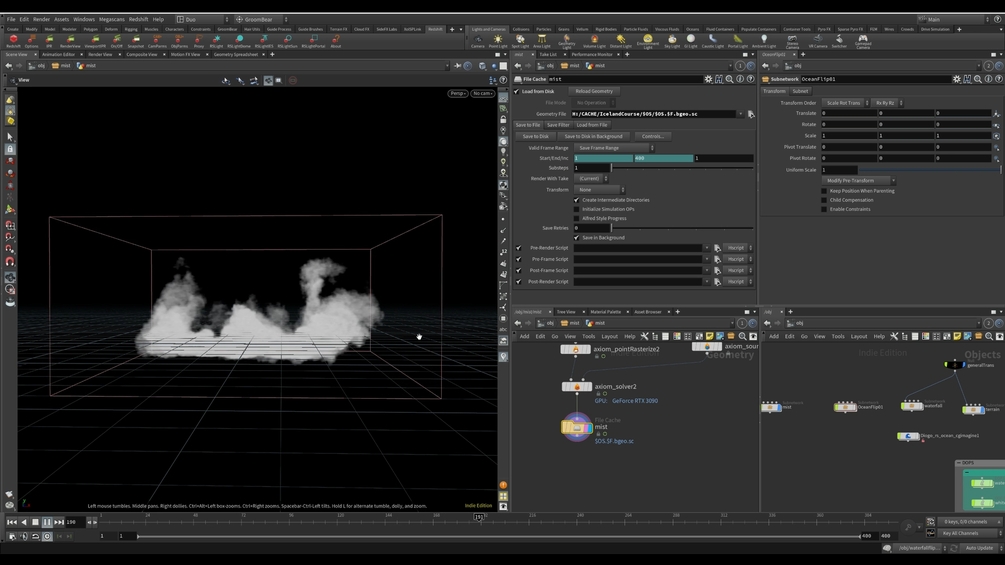Open the Valid Frame Range dropdown

[x=614, y=148]
